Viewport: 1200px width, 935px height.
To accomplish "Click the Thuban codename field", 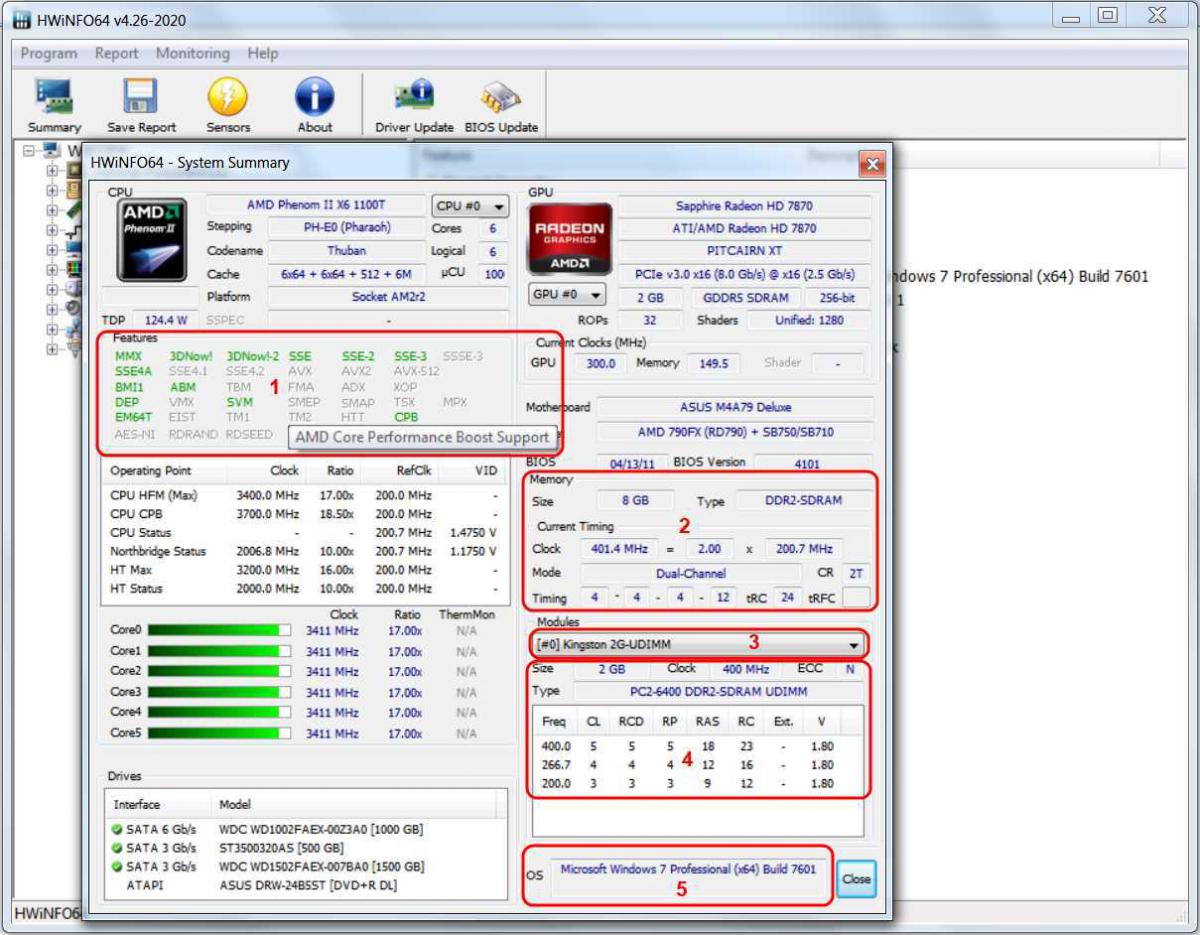I will [x=346, y=250].
